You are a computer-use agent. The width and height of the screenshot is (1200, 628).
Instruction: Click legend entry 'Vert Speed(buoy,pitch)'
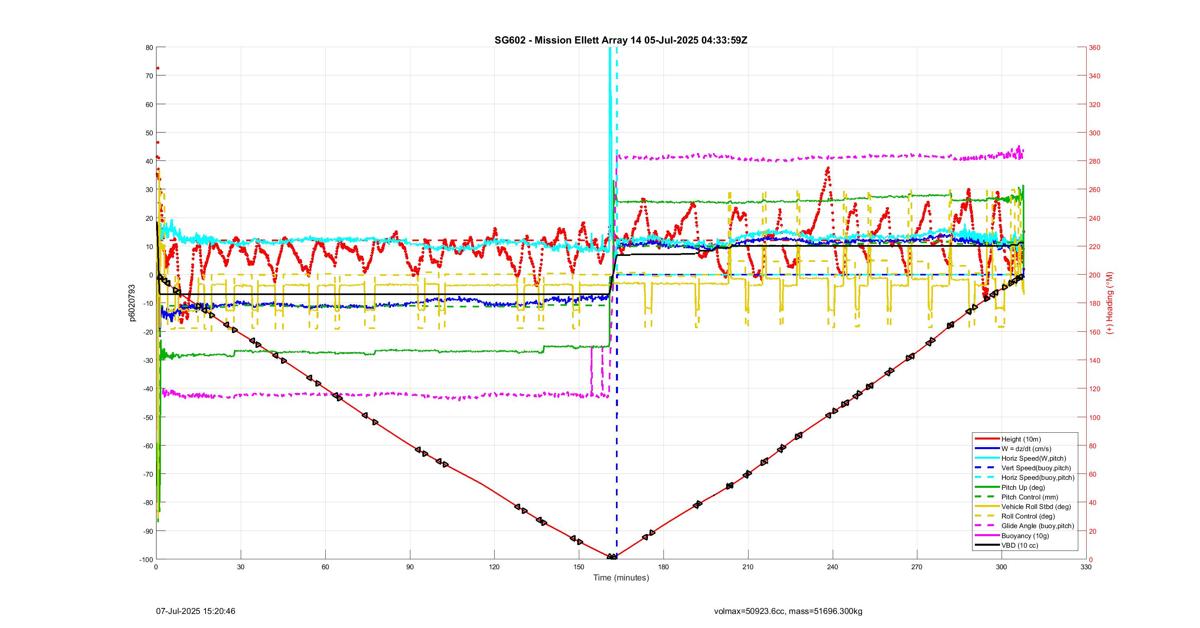pos(1037,467)
